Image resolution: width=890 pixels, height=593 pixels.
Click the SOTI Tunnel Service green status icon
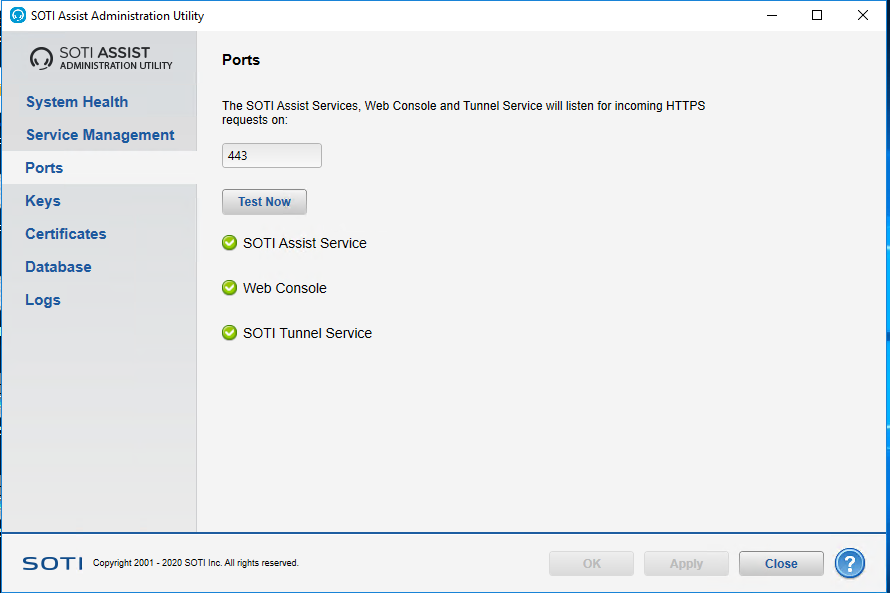click(x=229, y=333)
